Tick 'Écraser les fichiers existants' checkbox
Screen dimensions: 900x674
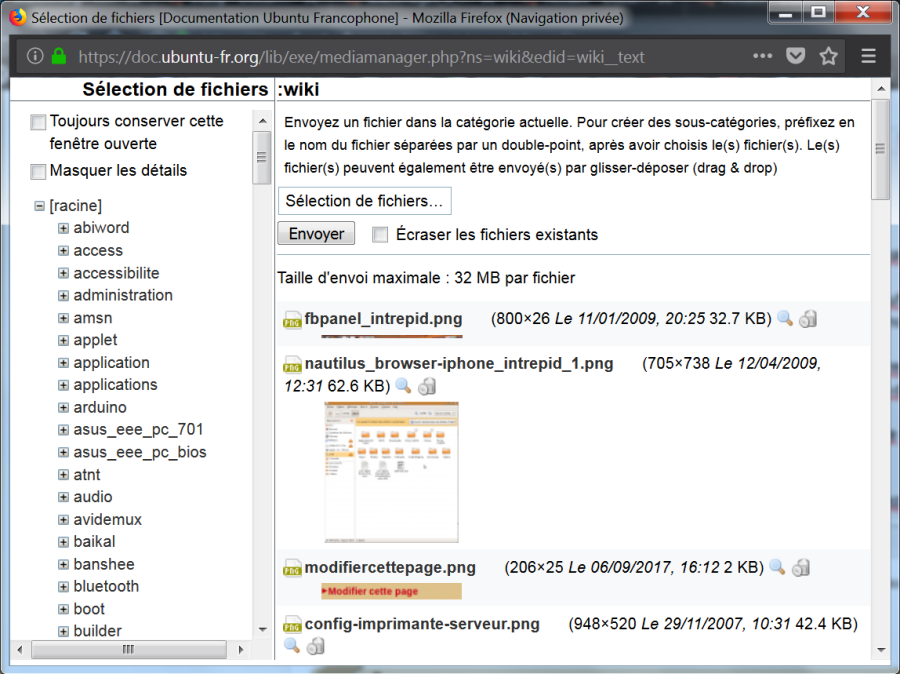coord(380,235)
